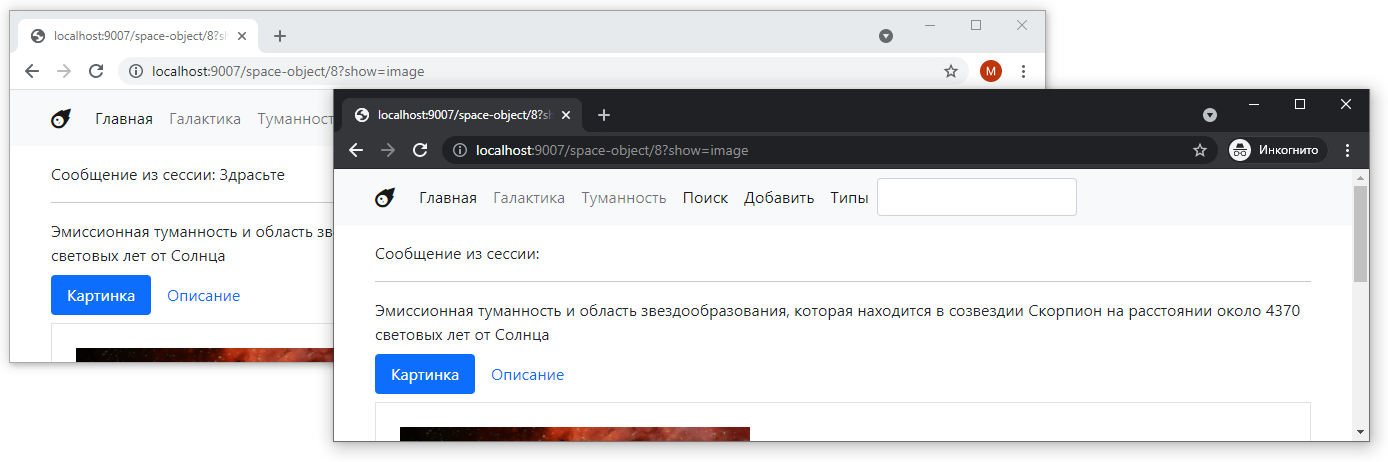The height and width of the screenshot is (462, 1388).
Task: Click the comet logo in the incognito page navbar
Action: click(x=385, y=198)
